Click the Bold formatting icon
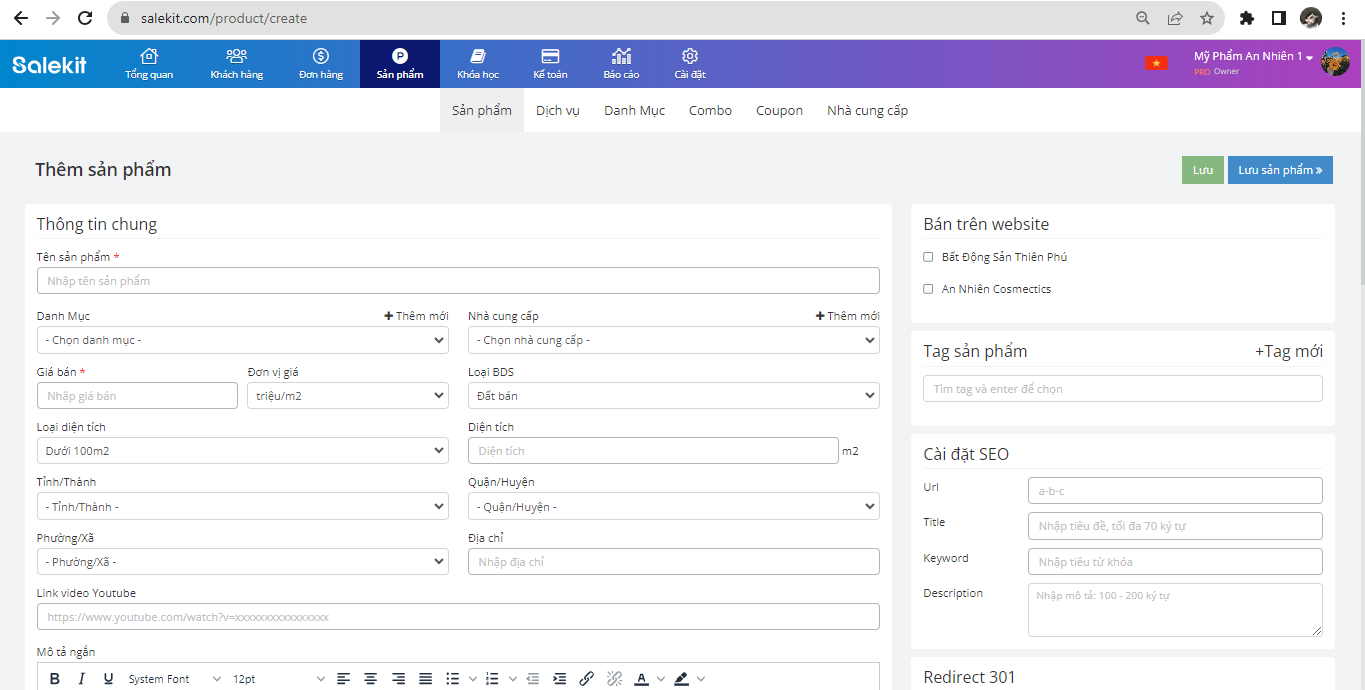Viewport: 1365px width, 690px height. click(55, 679)
